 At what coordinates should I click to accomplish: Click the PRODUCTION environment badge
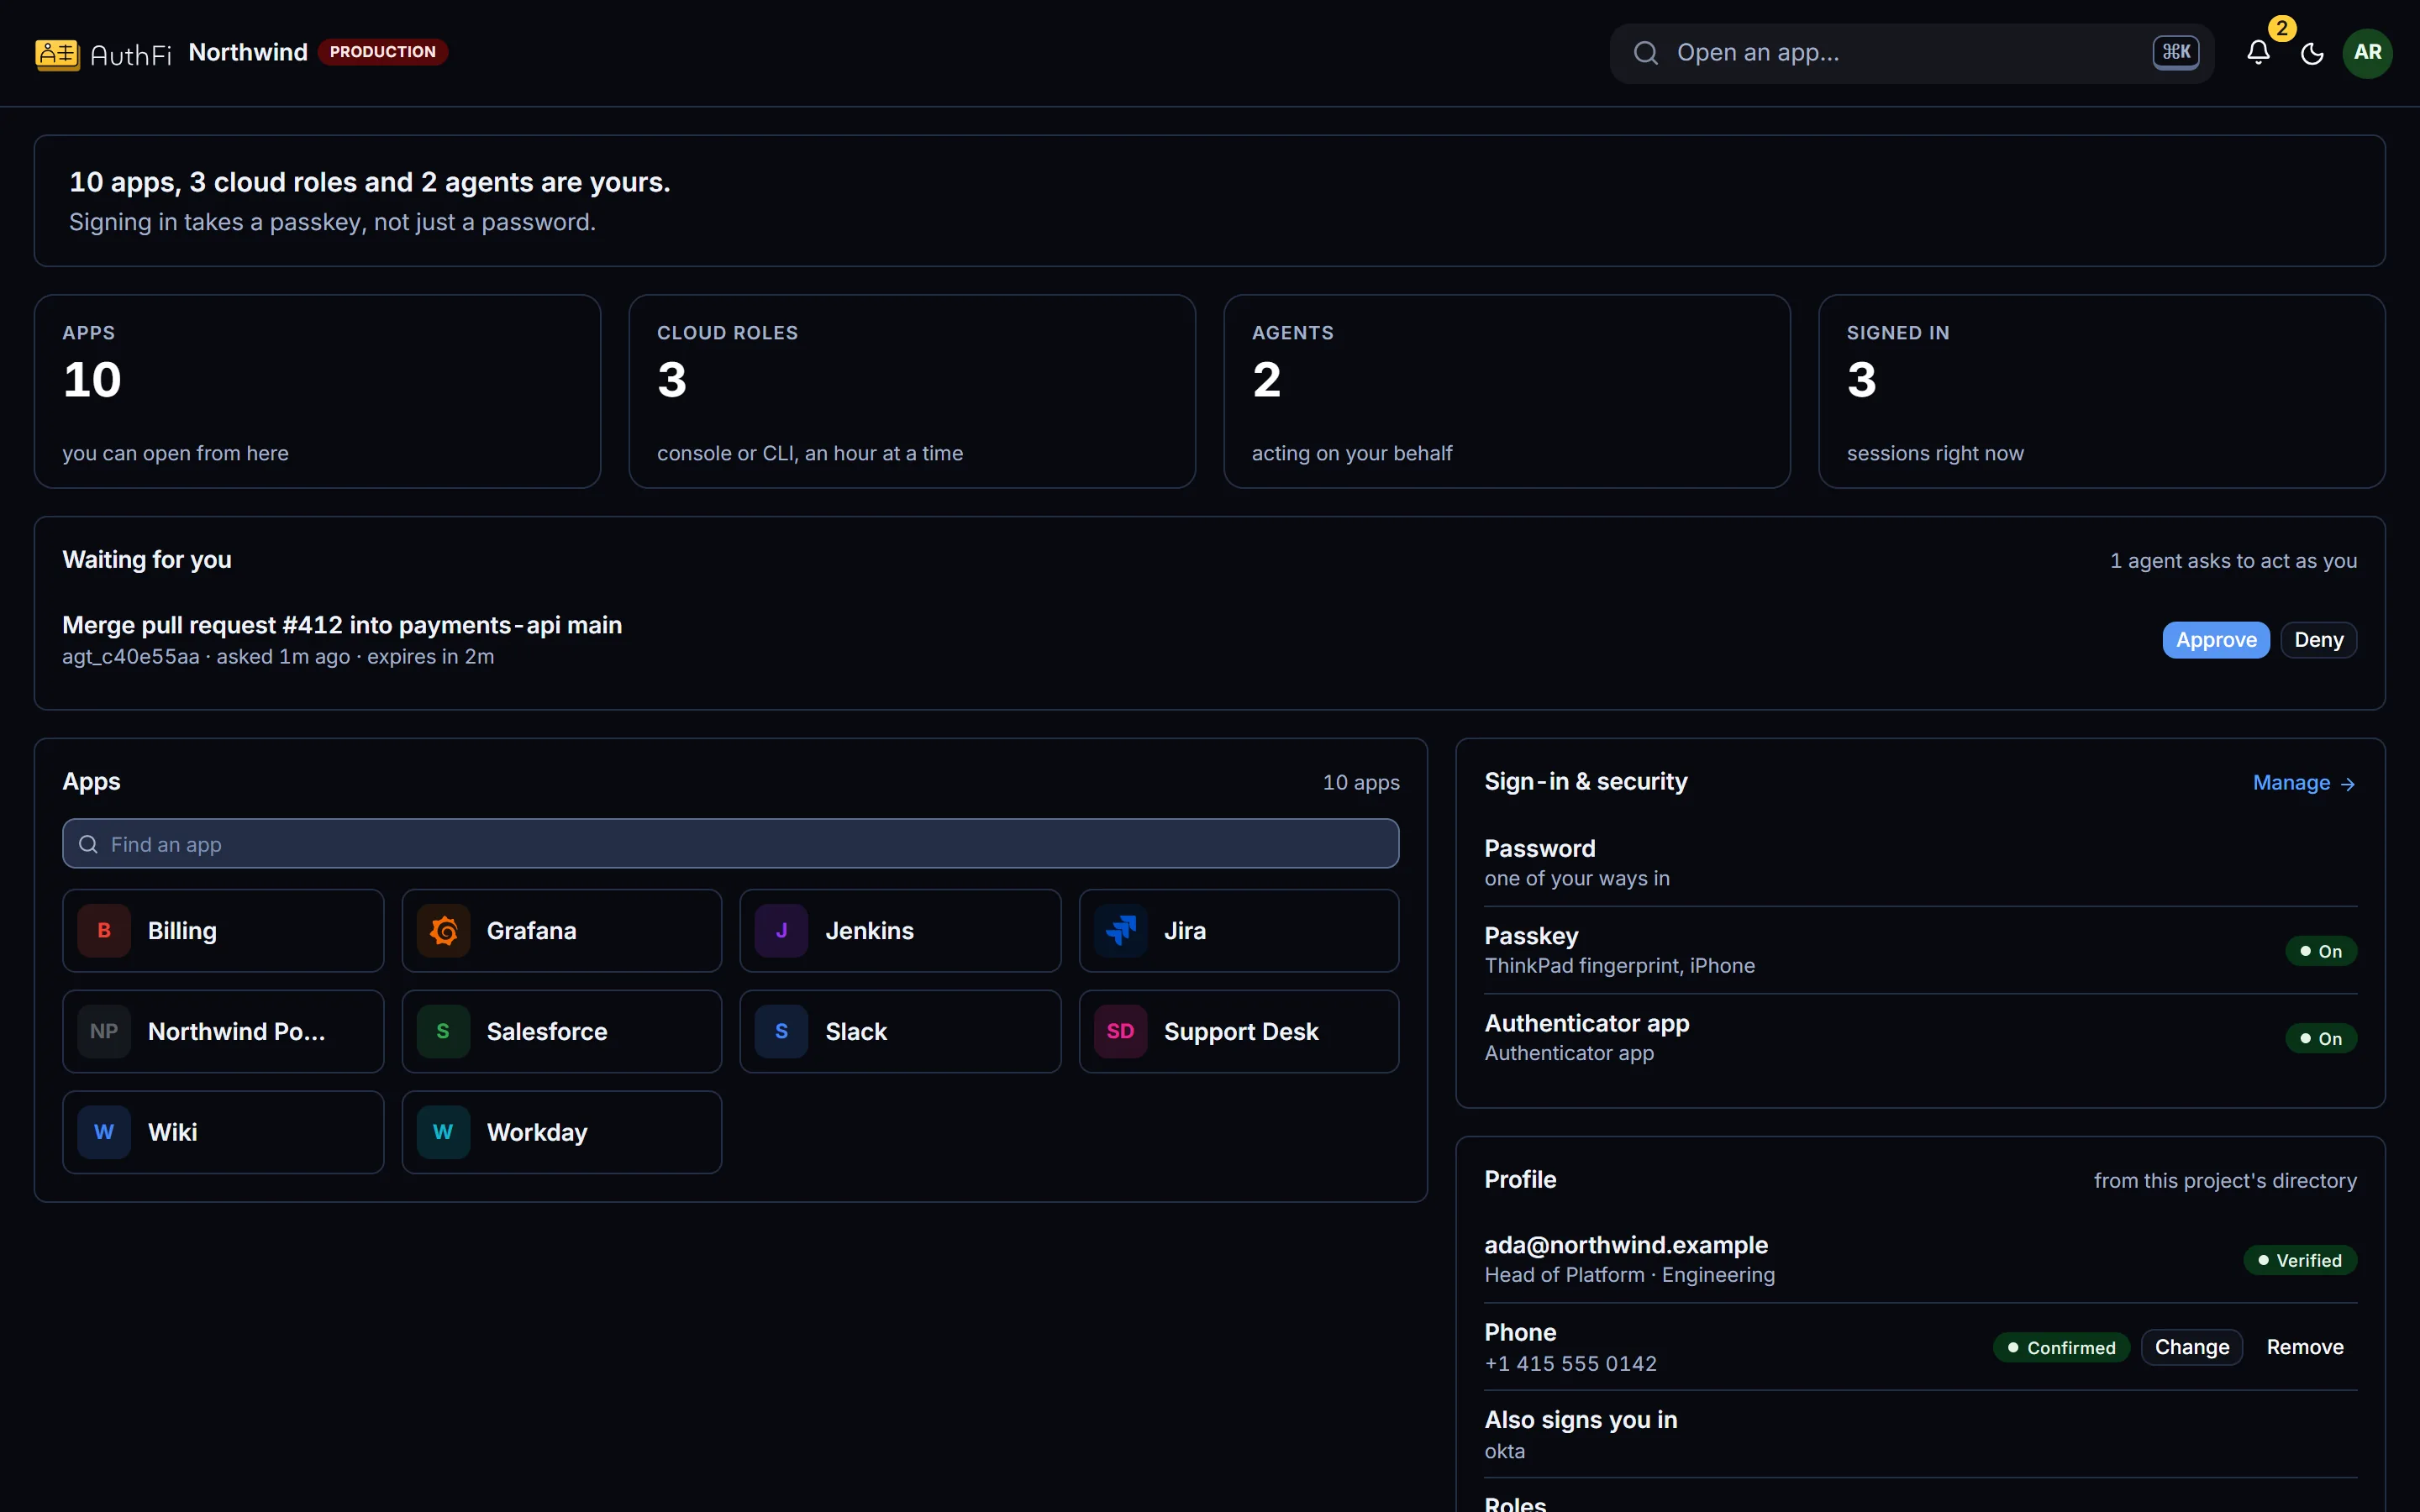(383, 52)
